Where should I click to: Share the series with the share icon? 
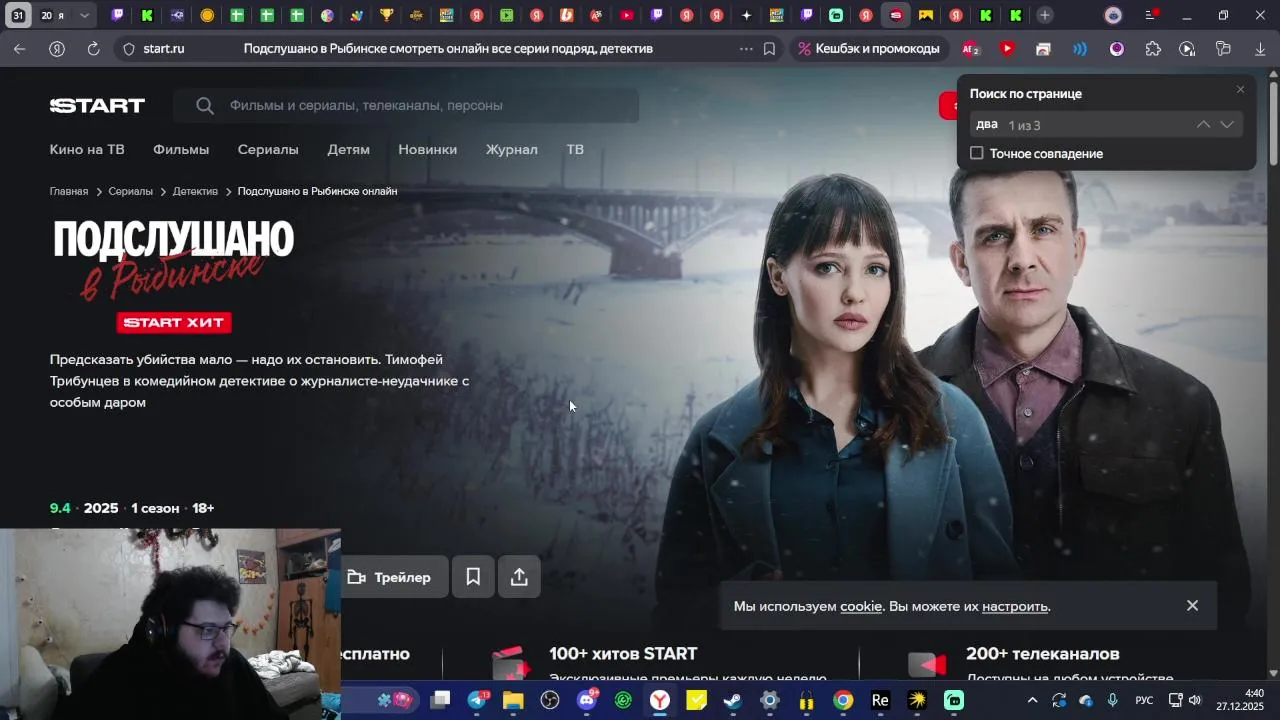pyautogui.click(x=519, y=577)
